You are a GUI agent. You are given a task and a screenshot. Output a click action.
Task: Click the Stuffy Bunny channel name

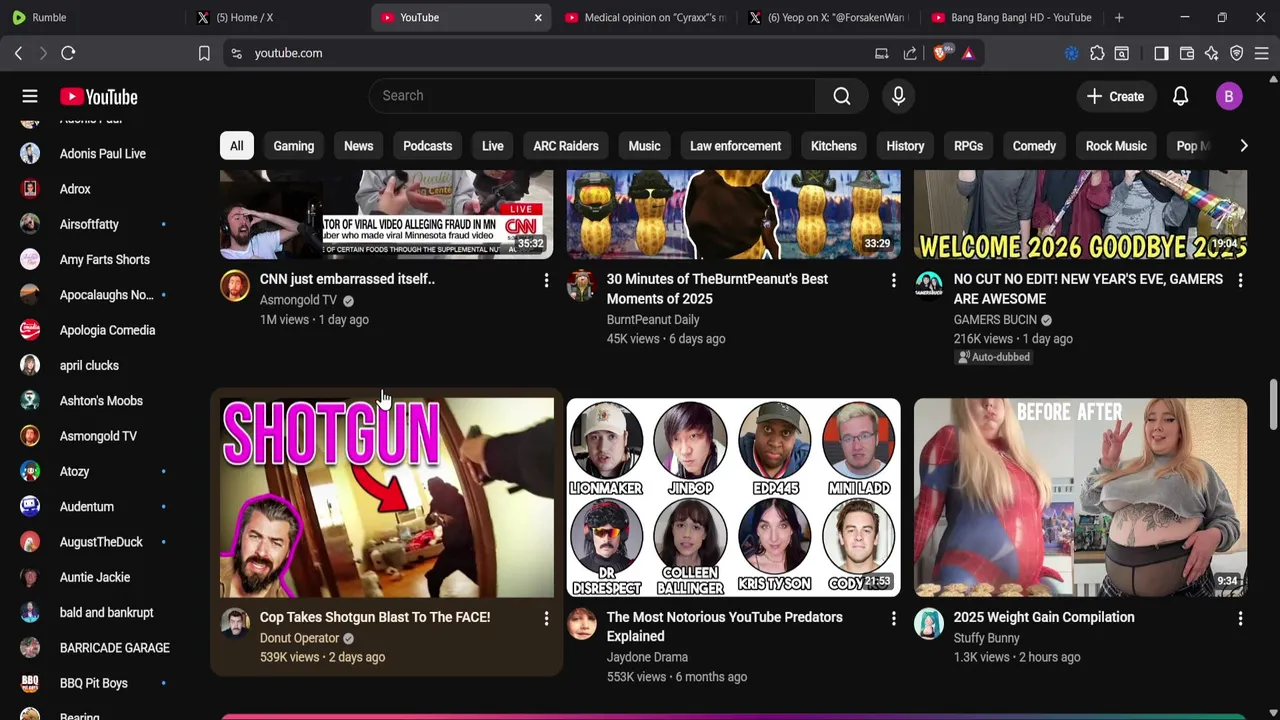[x=986, y=638]
